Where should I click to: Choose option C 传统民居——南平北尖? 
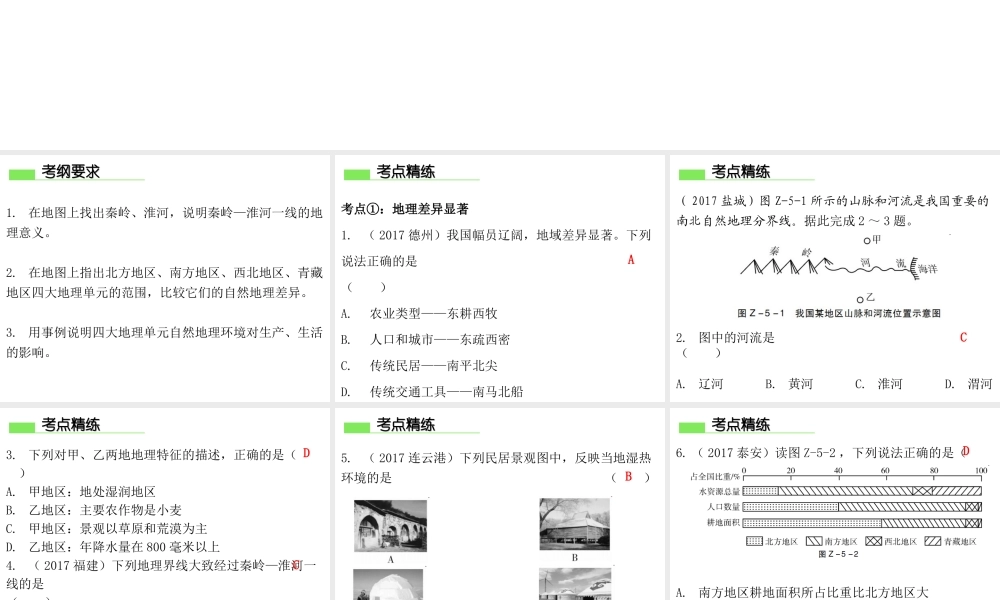(x=419, y=366)
